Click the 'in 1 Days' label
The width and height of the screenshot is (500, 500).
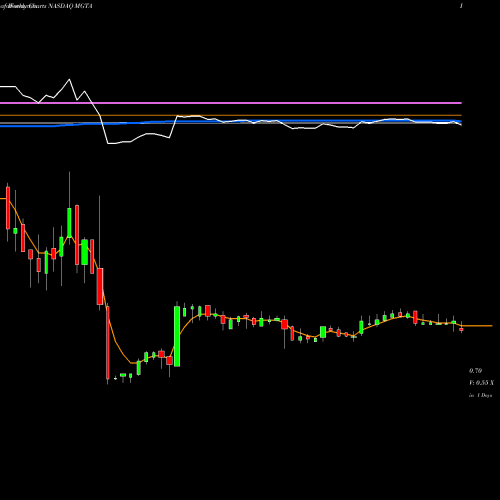480,395
